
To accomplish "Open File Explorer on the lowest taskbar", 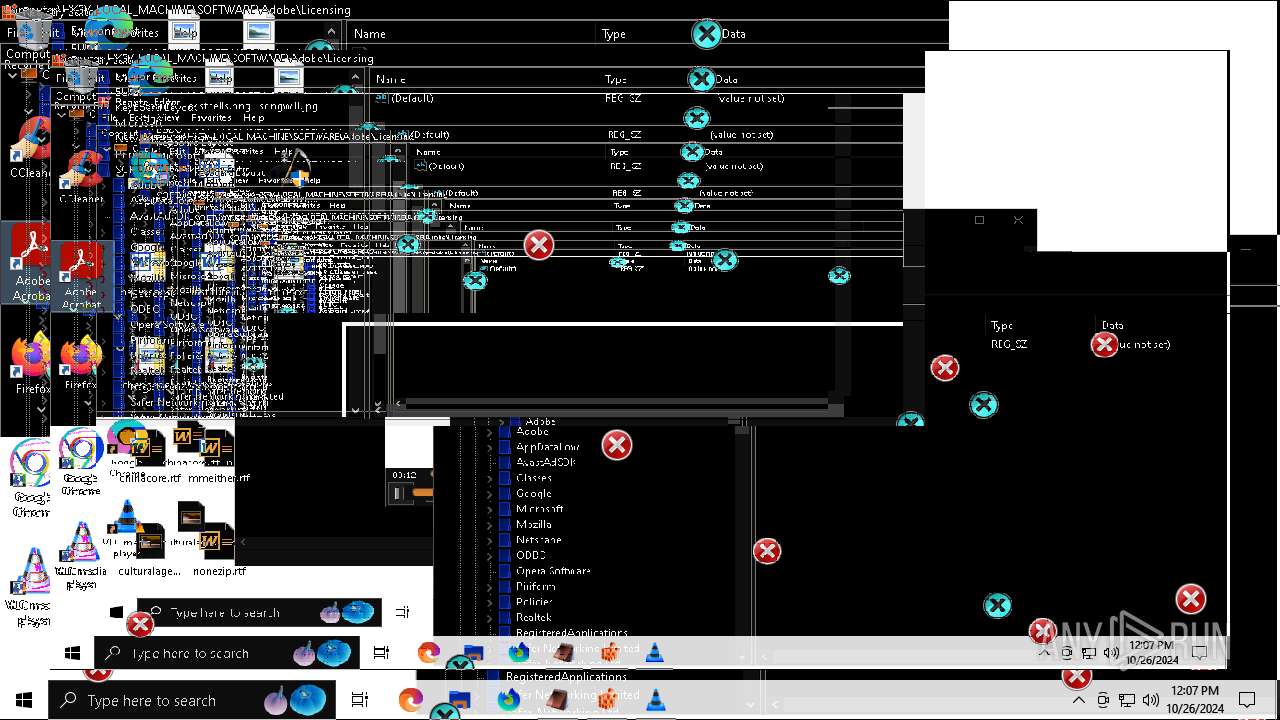I will (x=460, y=700).
